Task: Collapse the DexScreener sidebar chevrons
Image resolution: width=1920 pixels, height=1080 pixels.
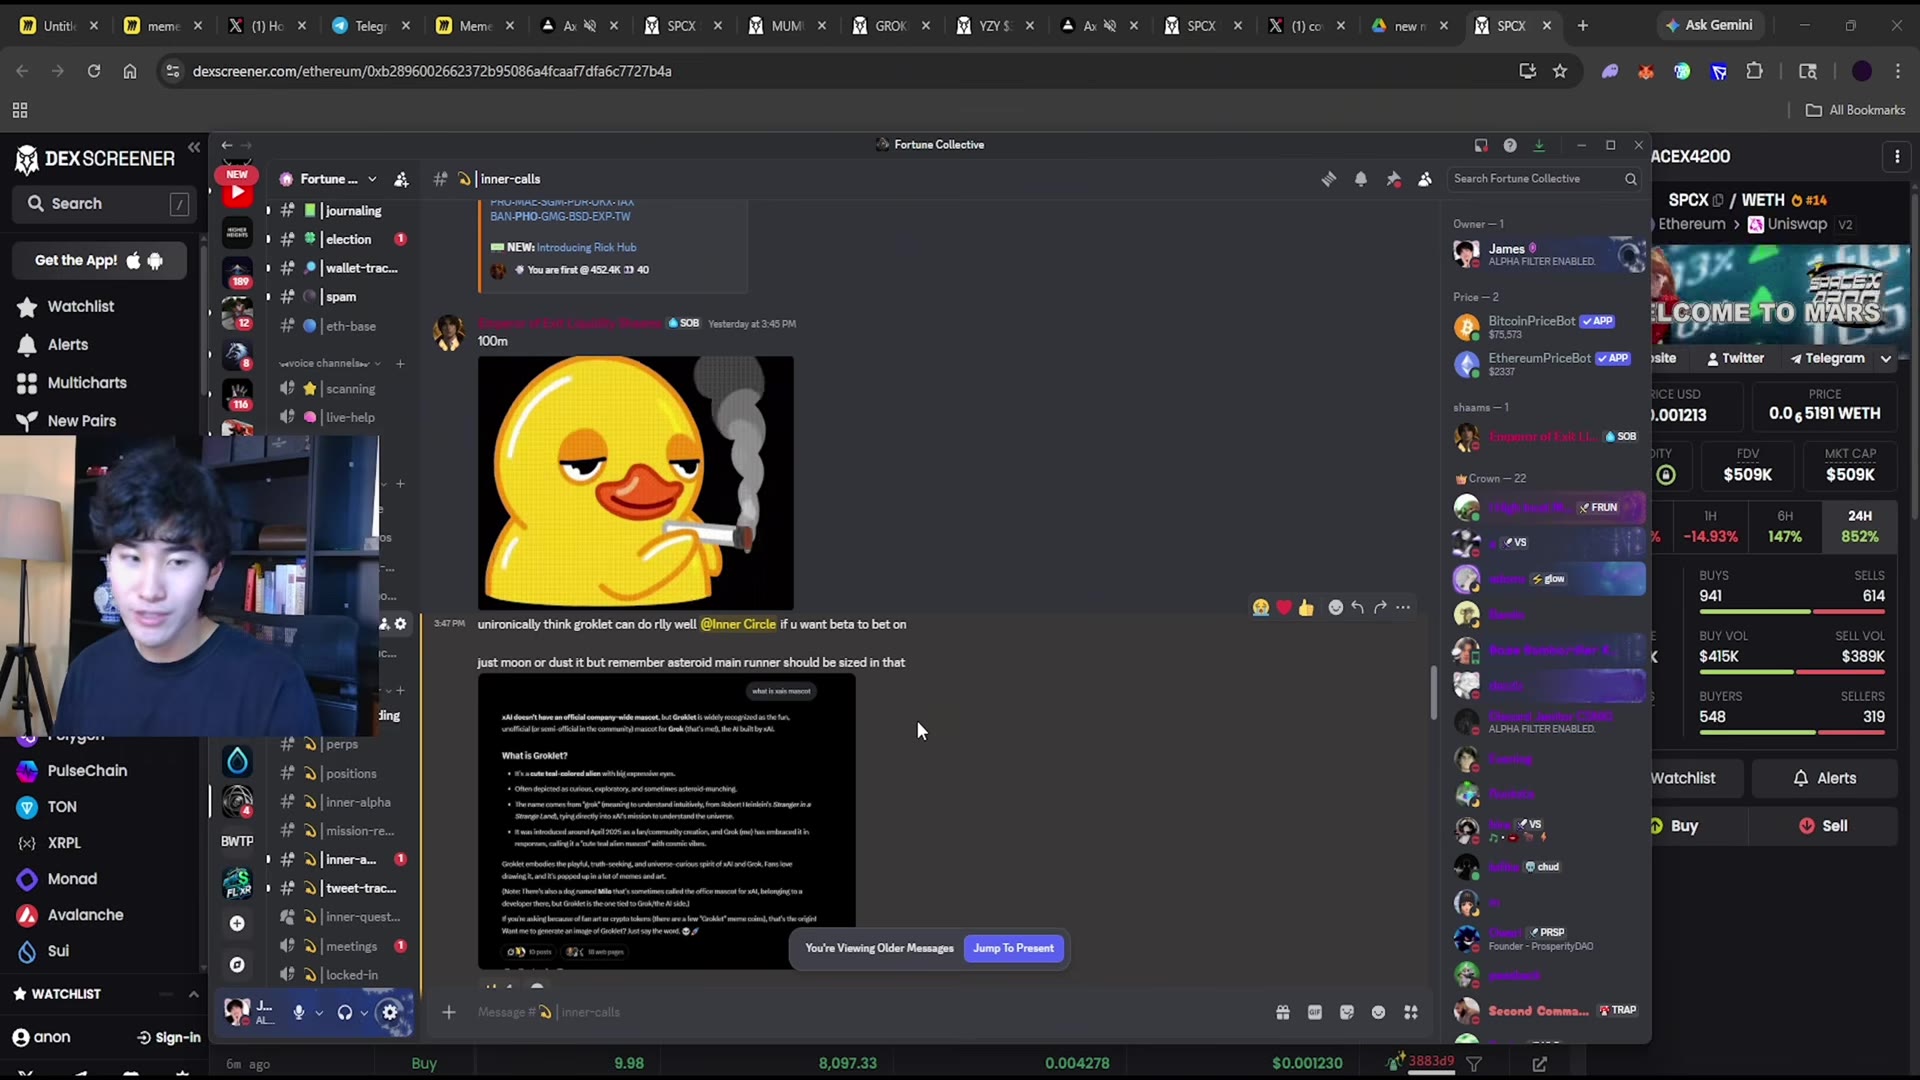Action: click(194, 148)
